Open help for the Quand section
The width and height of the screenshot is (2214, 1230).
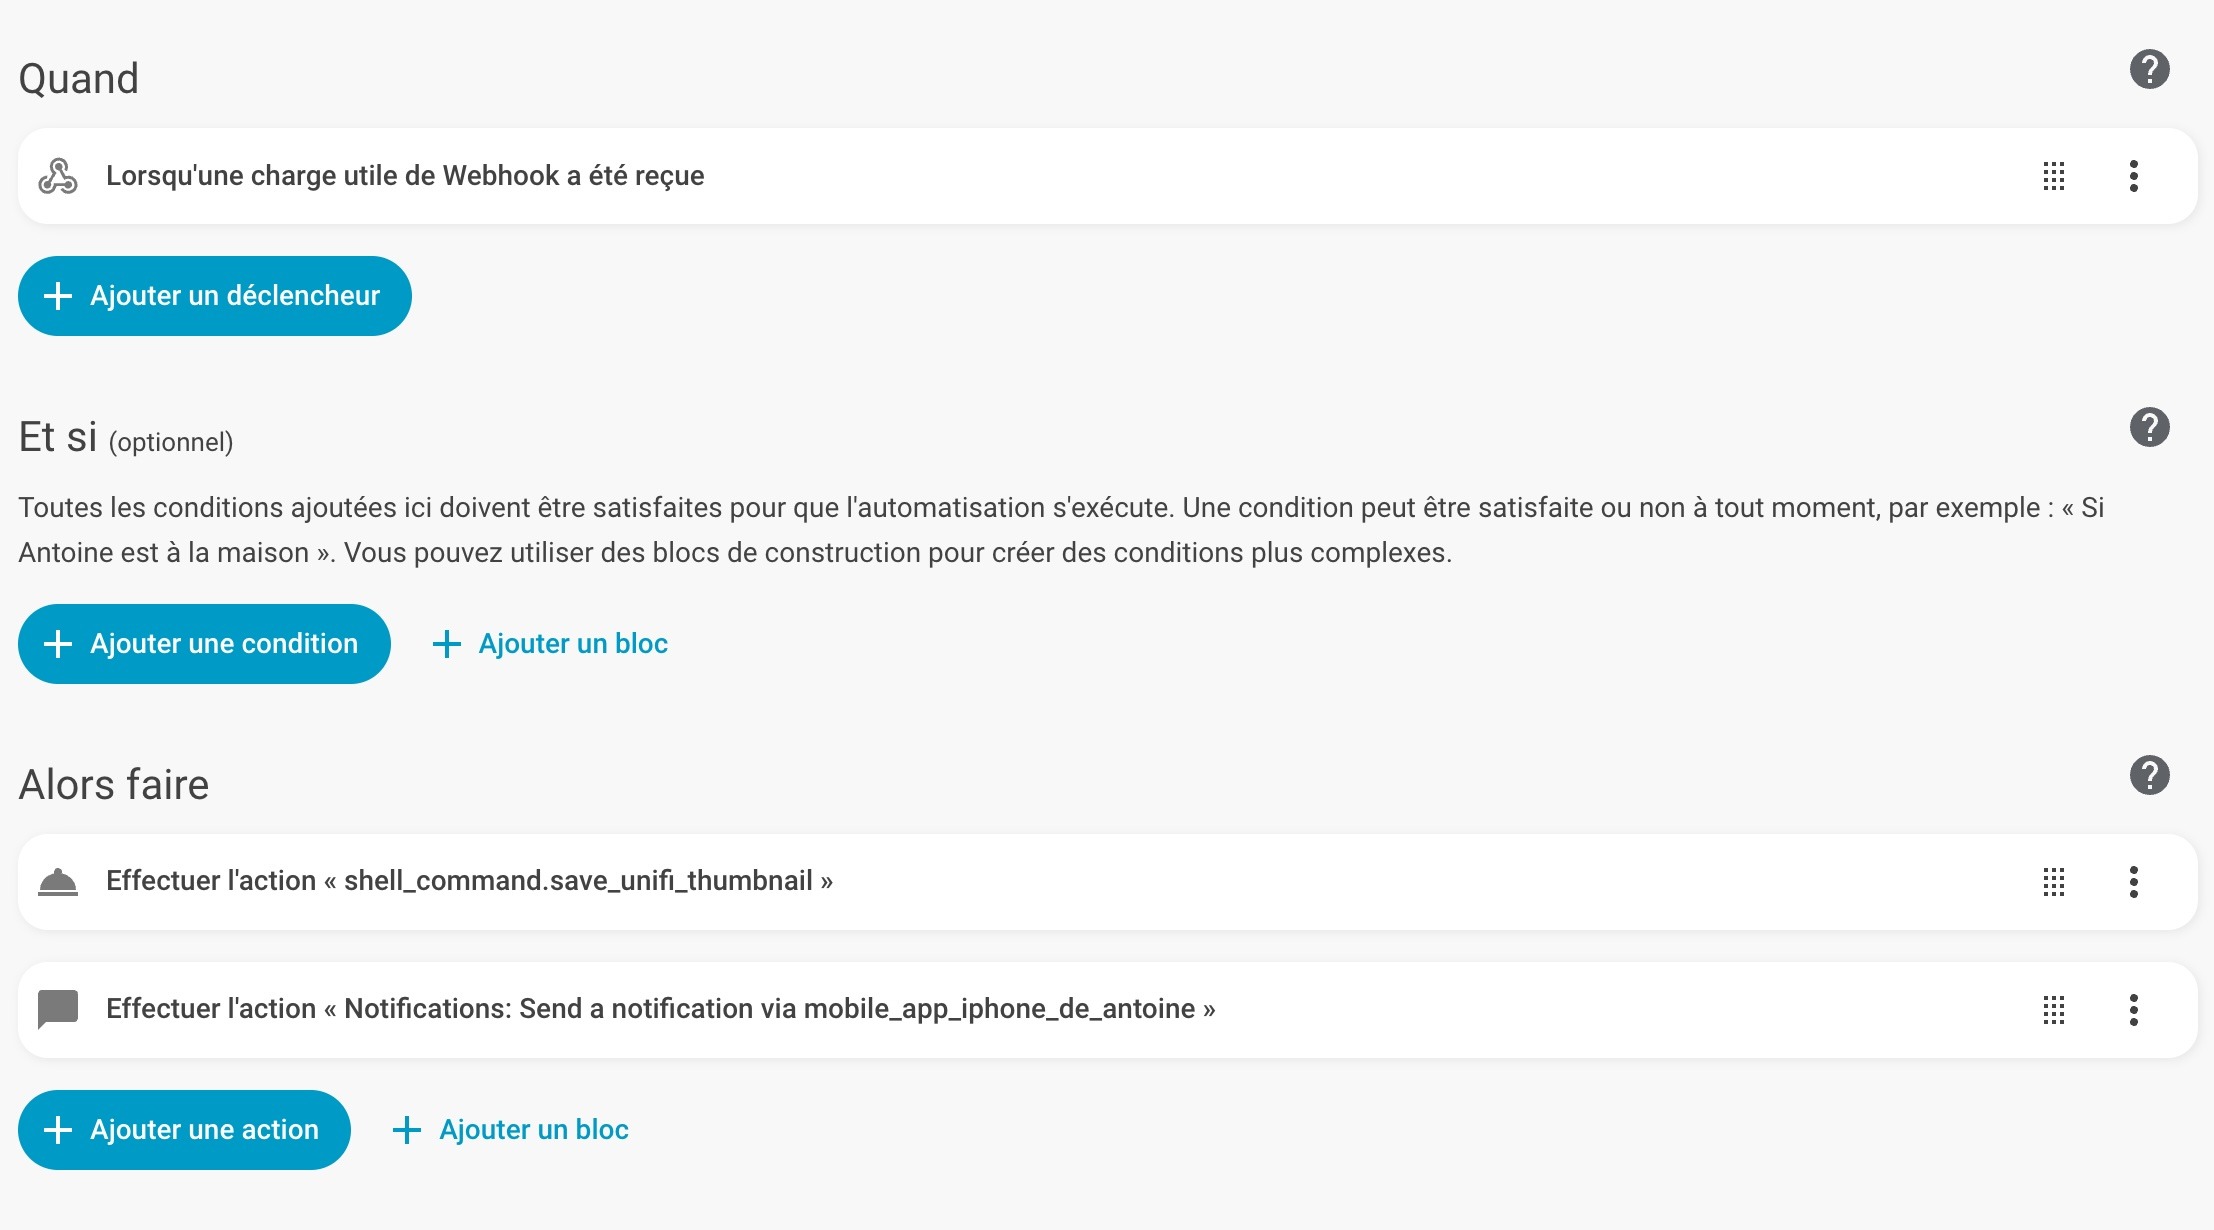pos(2149,70)
